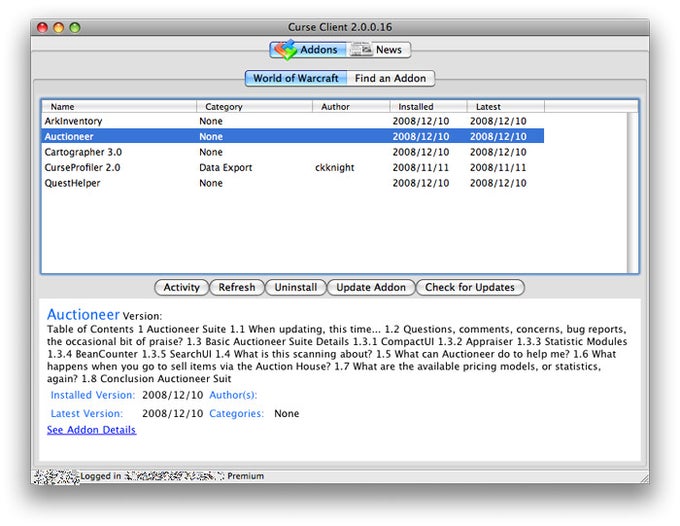Click the green zoom window button
The height and width of the screenshot is (526, 680).
coord(75,27)
